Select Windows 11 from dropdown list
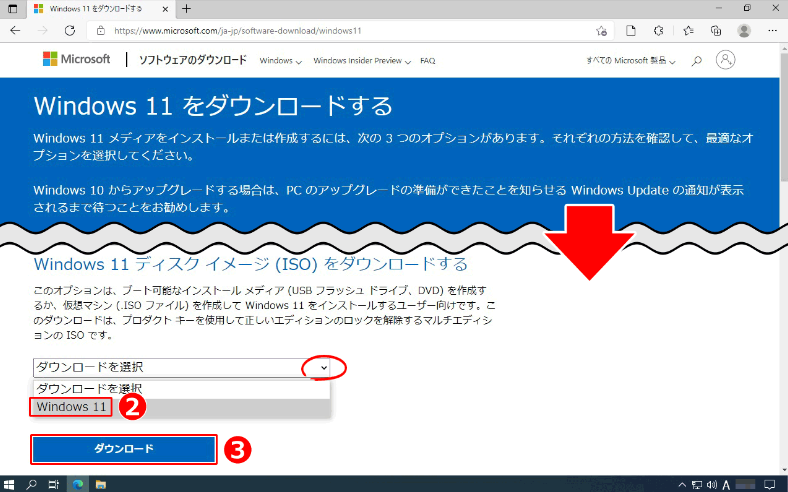Screen dimensions: 788x492 (181, 408)
